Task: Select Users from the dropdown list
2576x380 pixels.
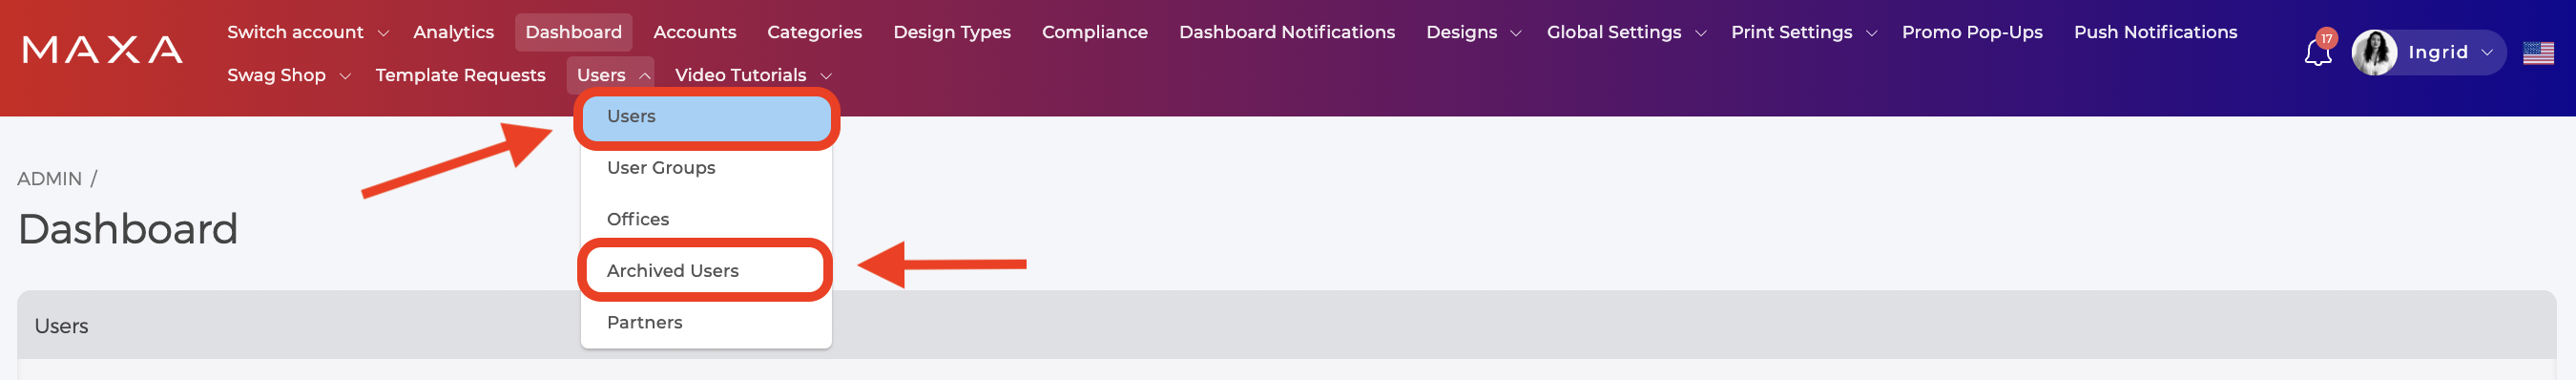Action: (706, 117)
